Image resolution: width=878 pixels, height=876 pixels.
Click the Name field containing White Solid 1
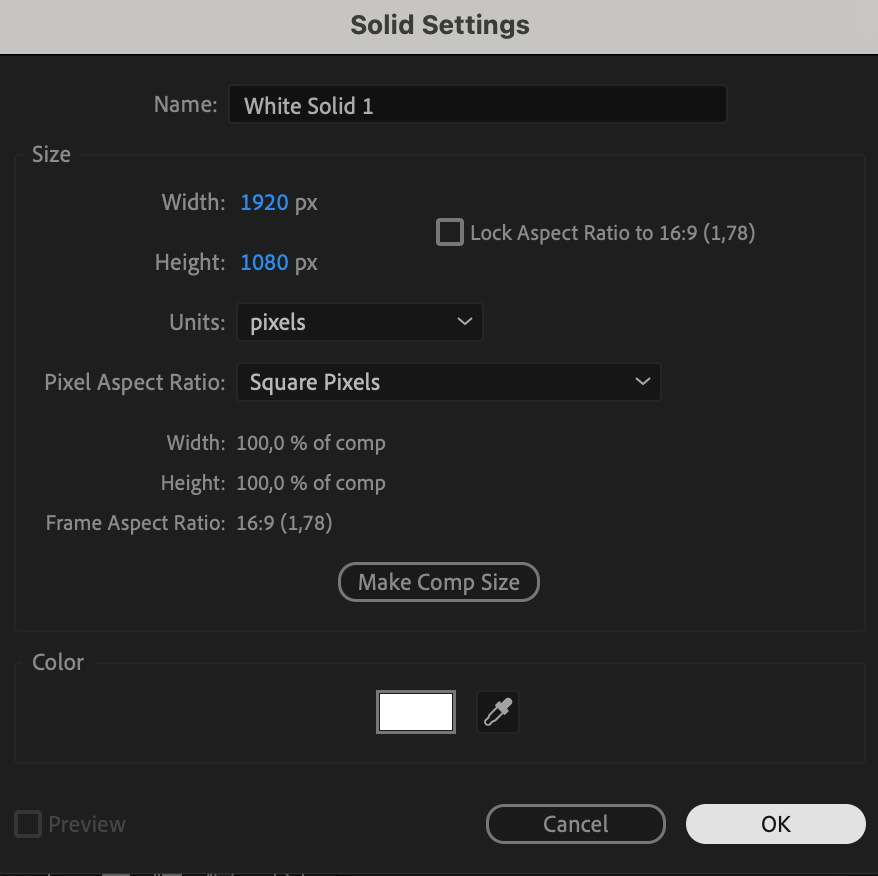(x=477, y=105)
